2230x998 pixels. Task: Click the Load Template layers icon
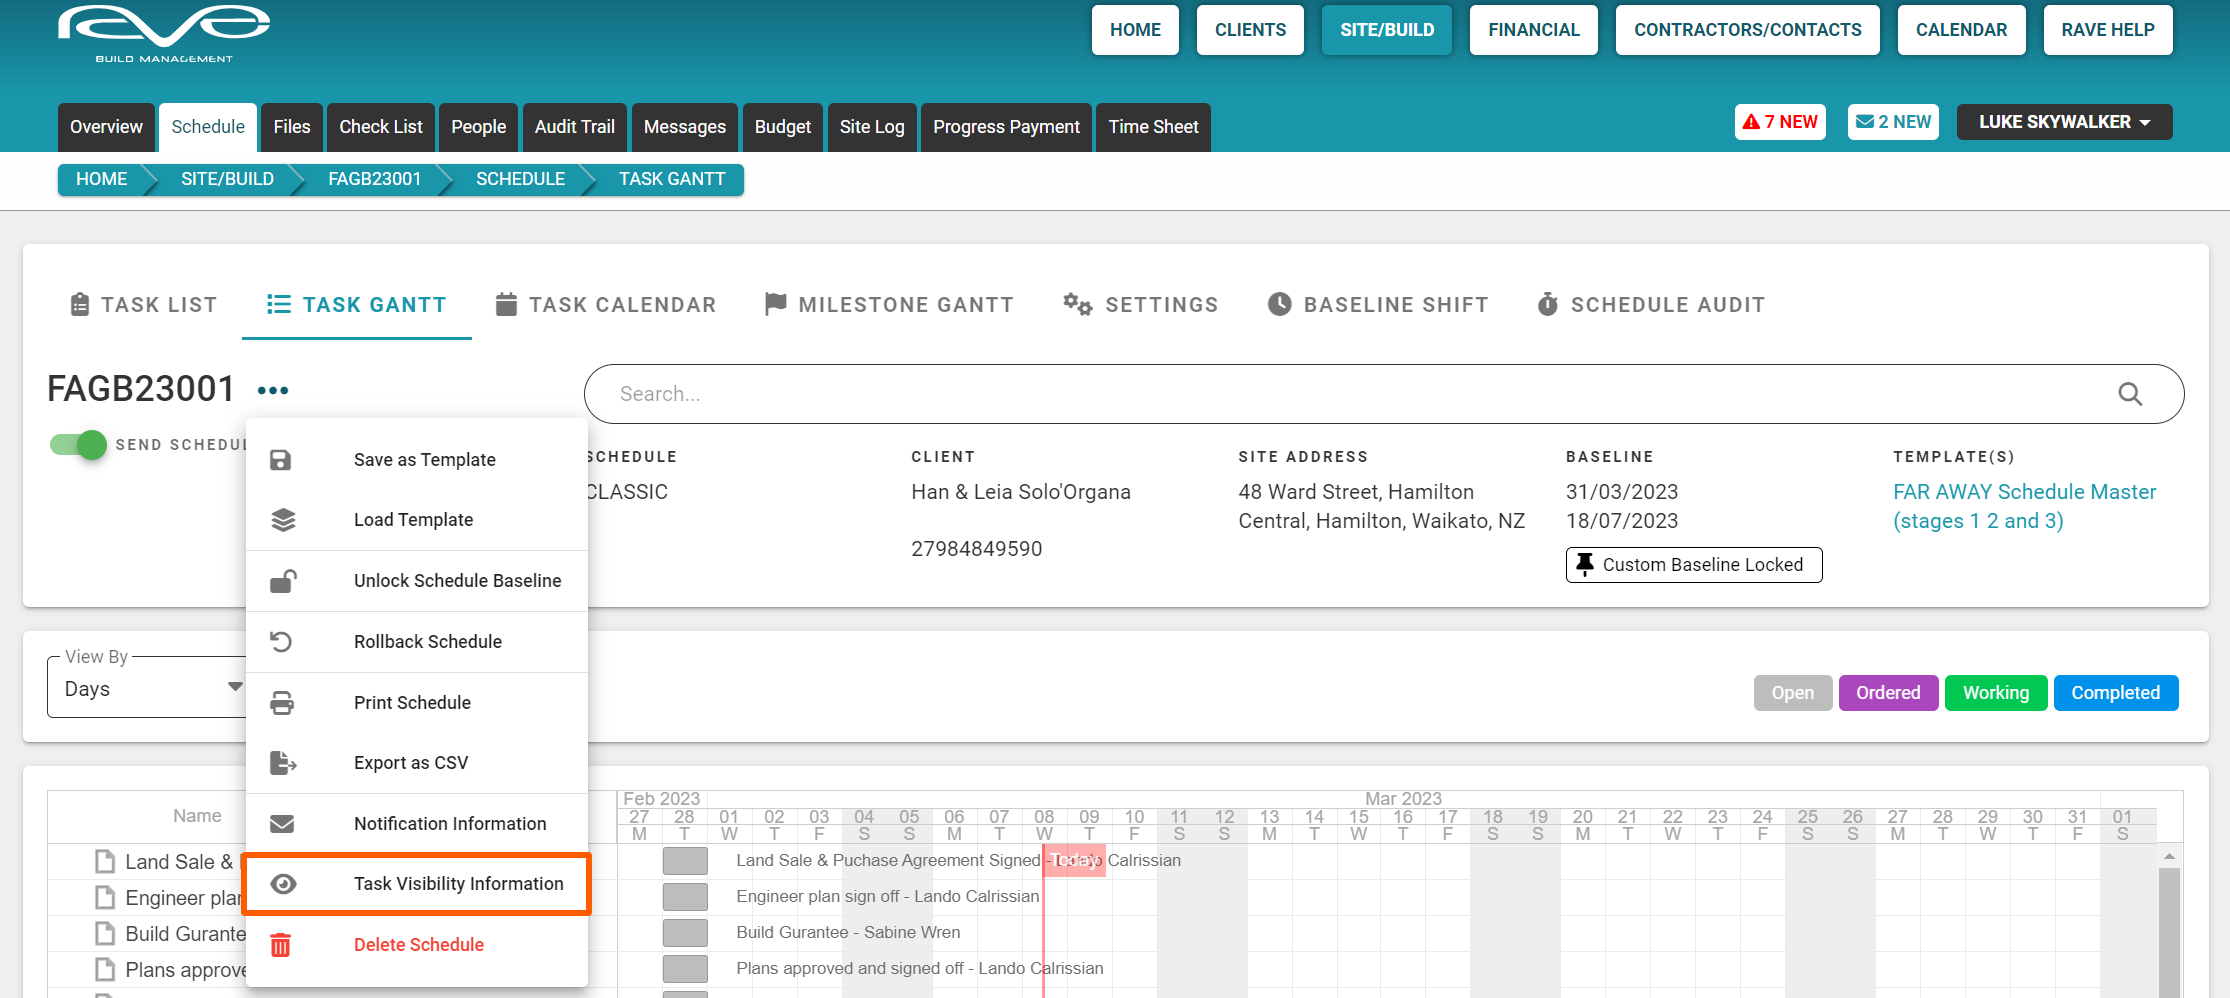coord(283,520)
